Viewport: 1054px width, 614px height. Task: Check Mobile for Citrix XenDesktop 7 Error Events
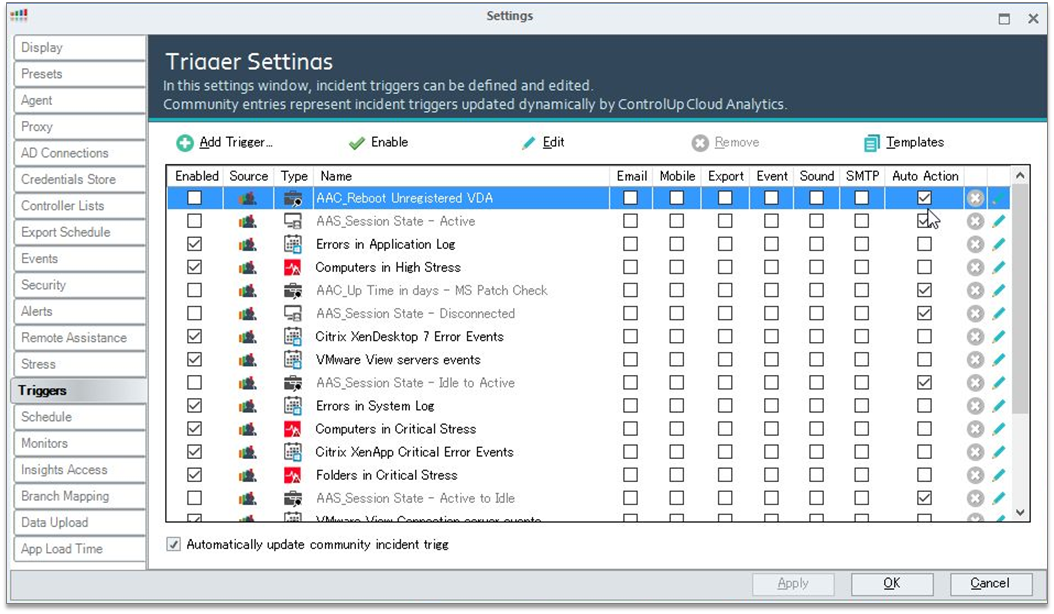677,336
